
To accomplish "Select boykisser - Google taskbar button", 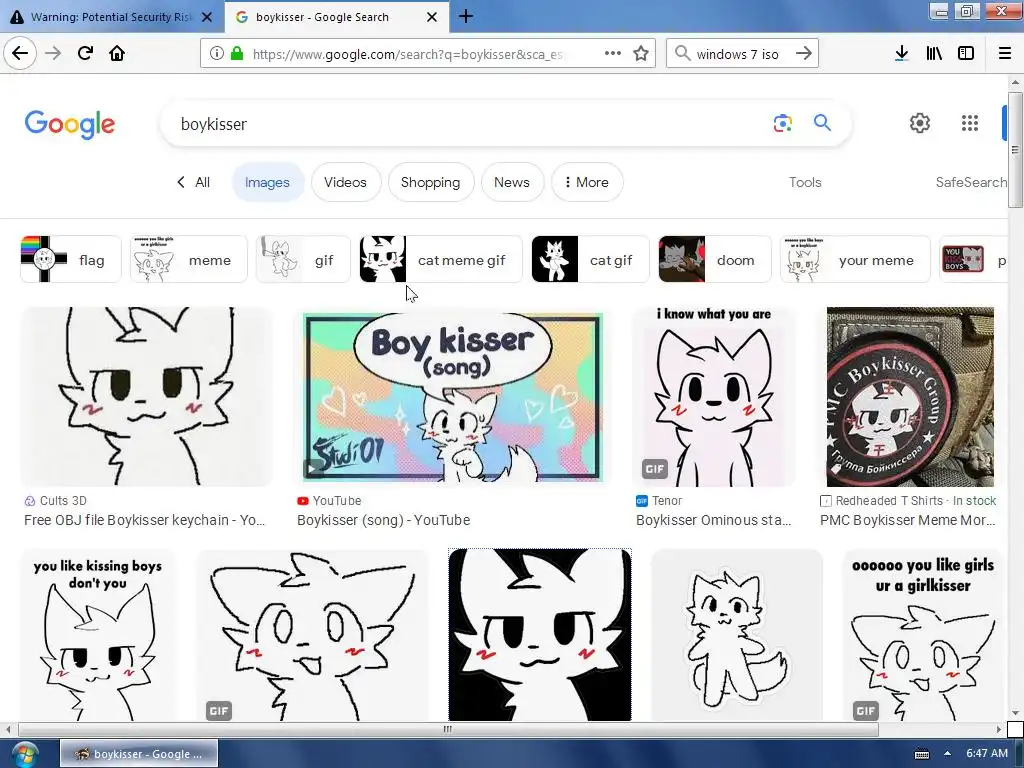I will [x=139, y=754].
